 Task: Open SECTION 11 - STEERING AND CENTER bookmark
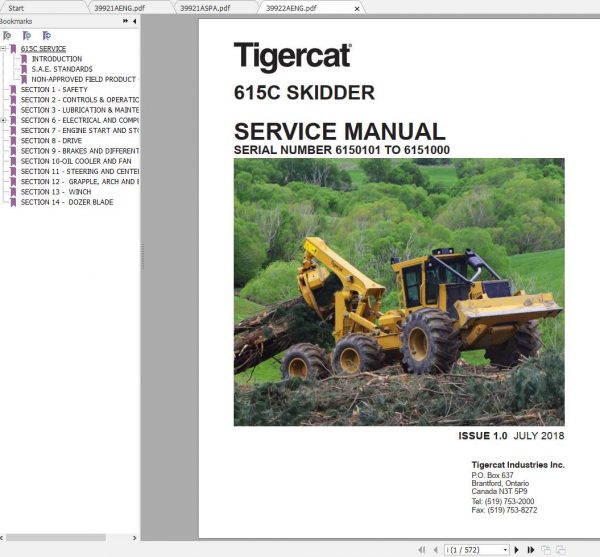coord(80,171)
